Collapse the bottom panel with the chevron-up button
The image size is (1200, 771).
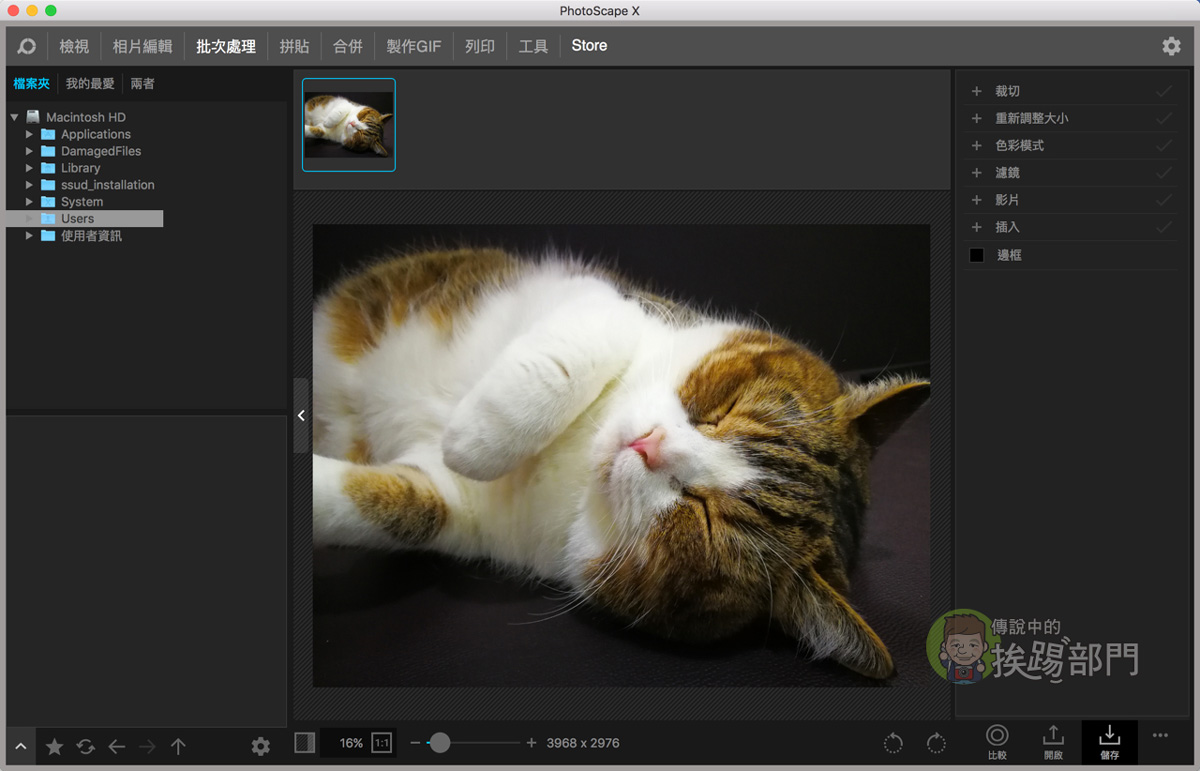21,746
